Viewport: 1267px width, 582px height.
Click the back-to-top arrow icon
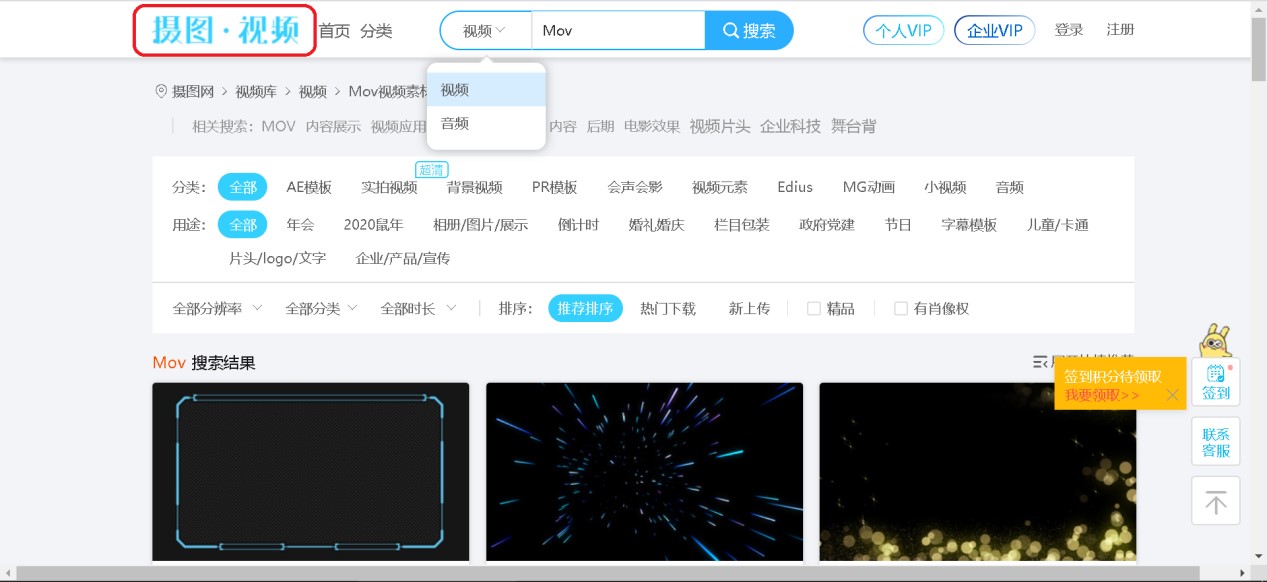click(x=1215, y=500)
